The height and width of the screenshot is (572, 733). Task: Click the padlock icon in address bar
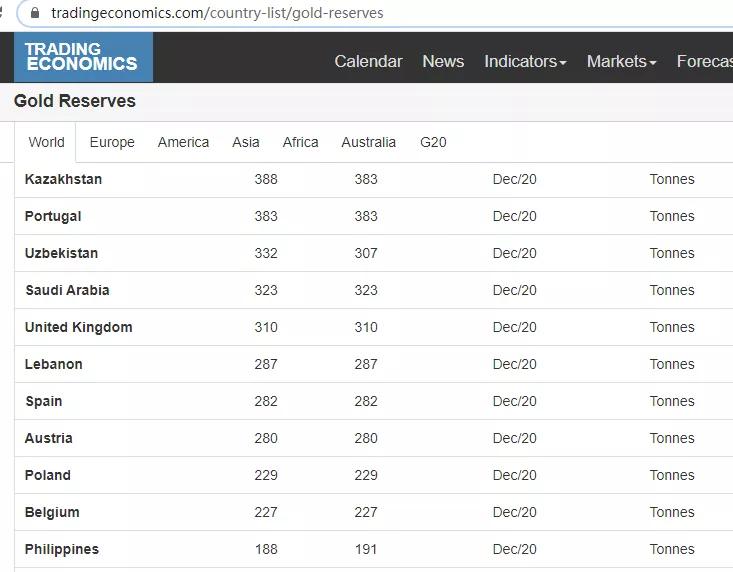coord(35,13)
